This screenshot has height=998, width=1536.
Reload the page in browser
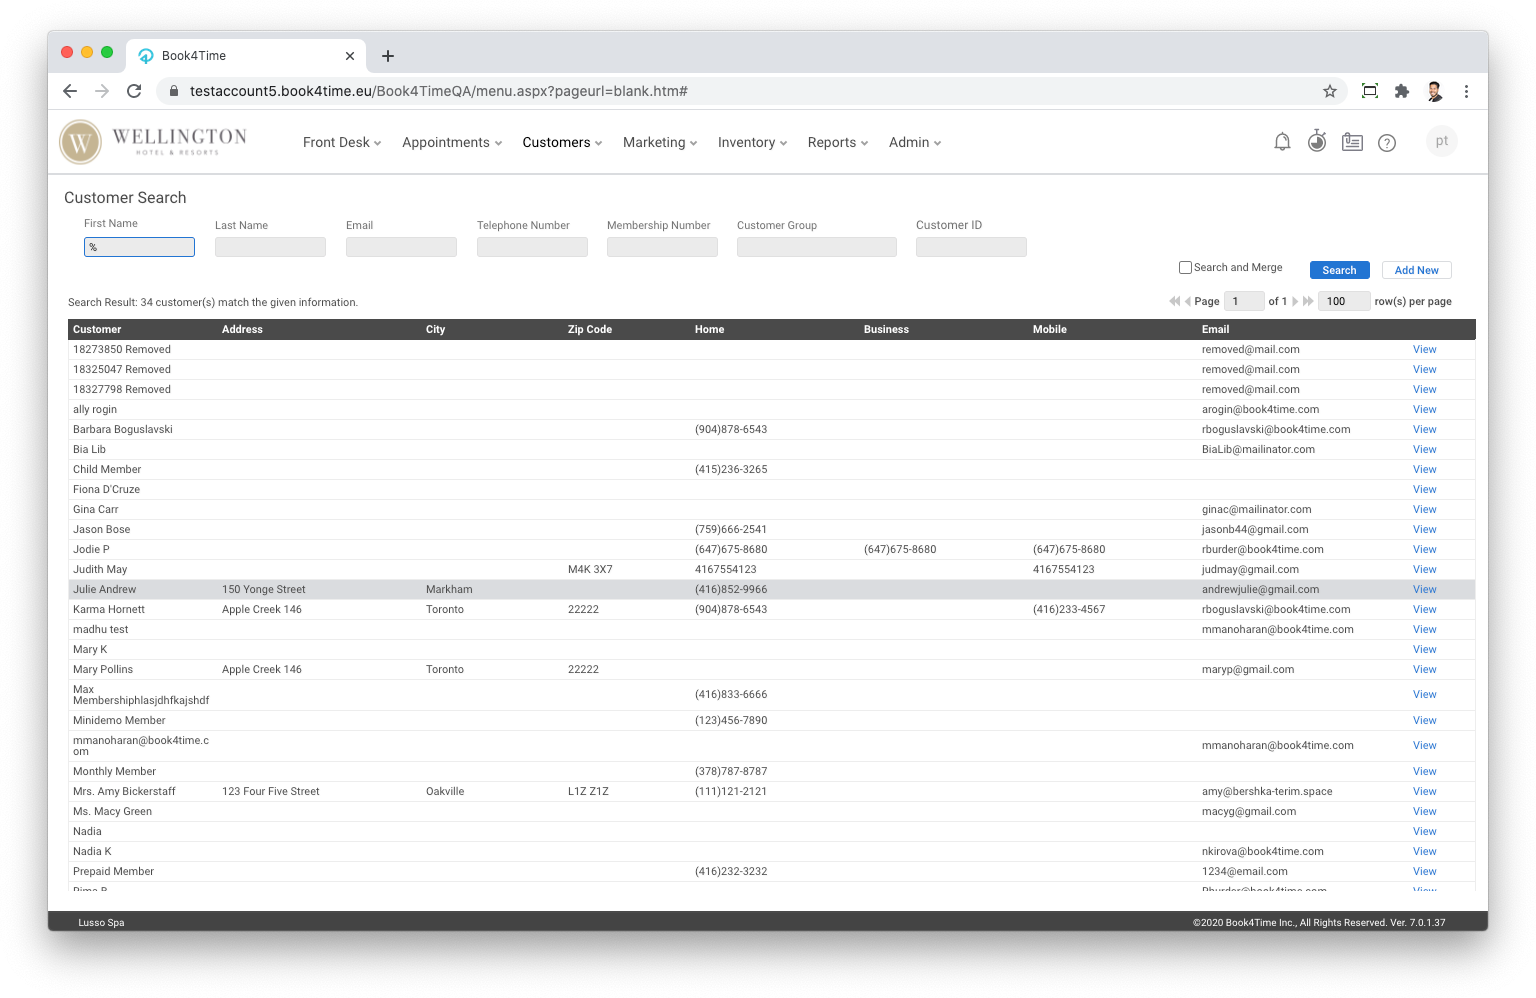(x=134, y=91)
